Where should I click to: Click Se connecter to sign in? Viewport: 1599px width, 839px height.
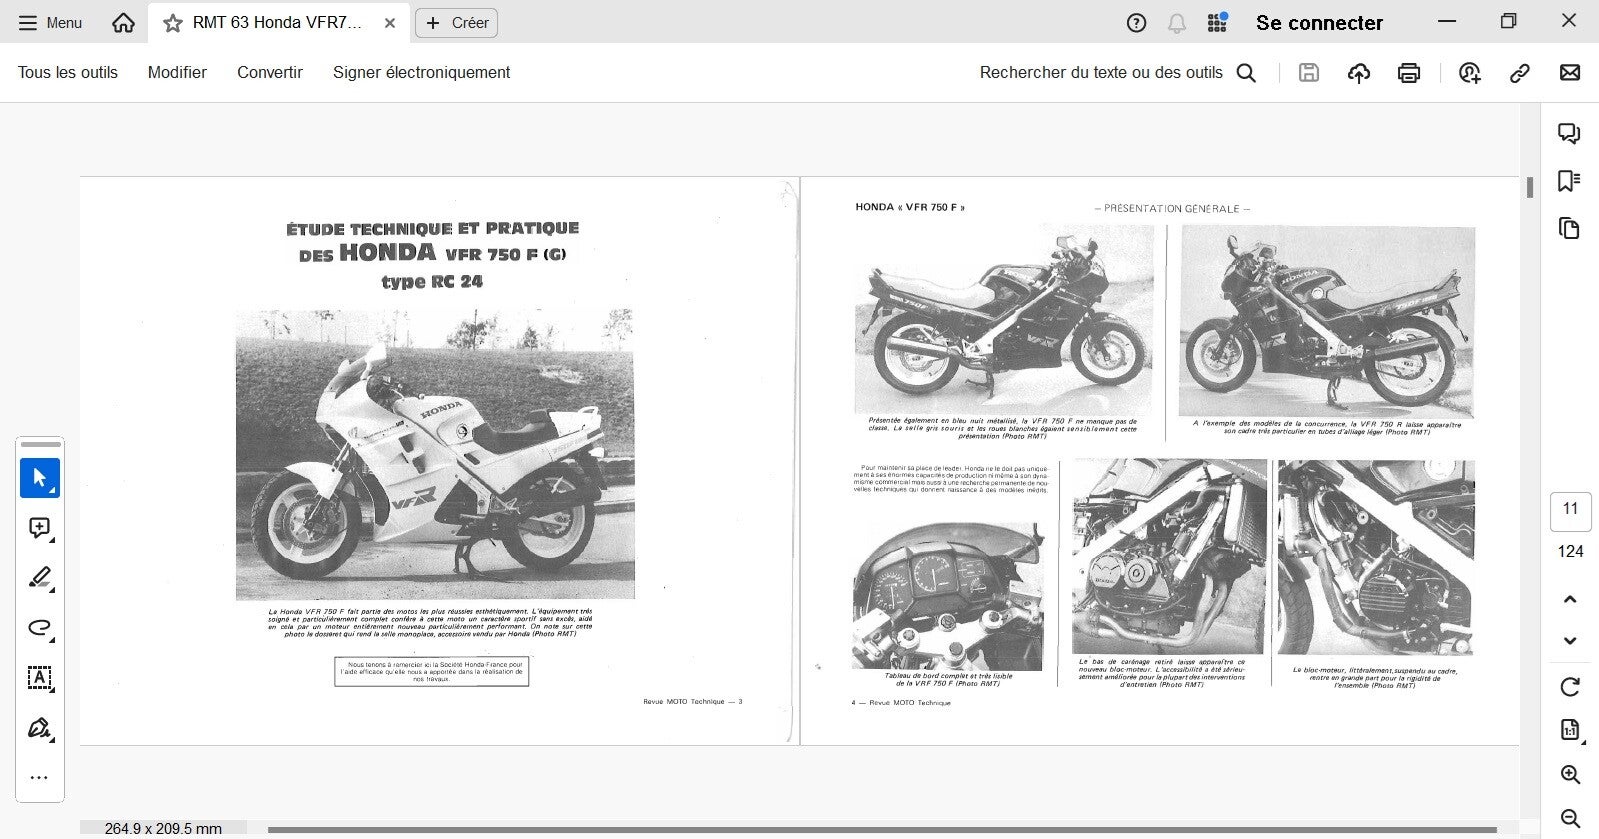1319,23
